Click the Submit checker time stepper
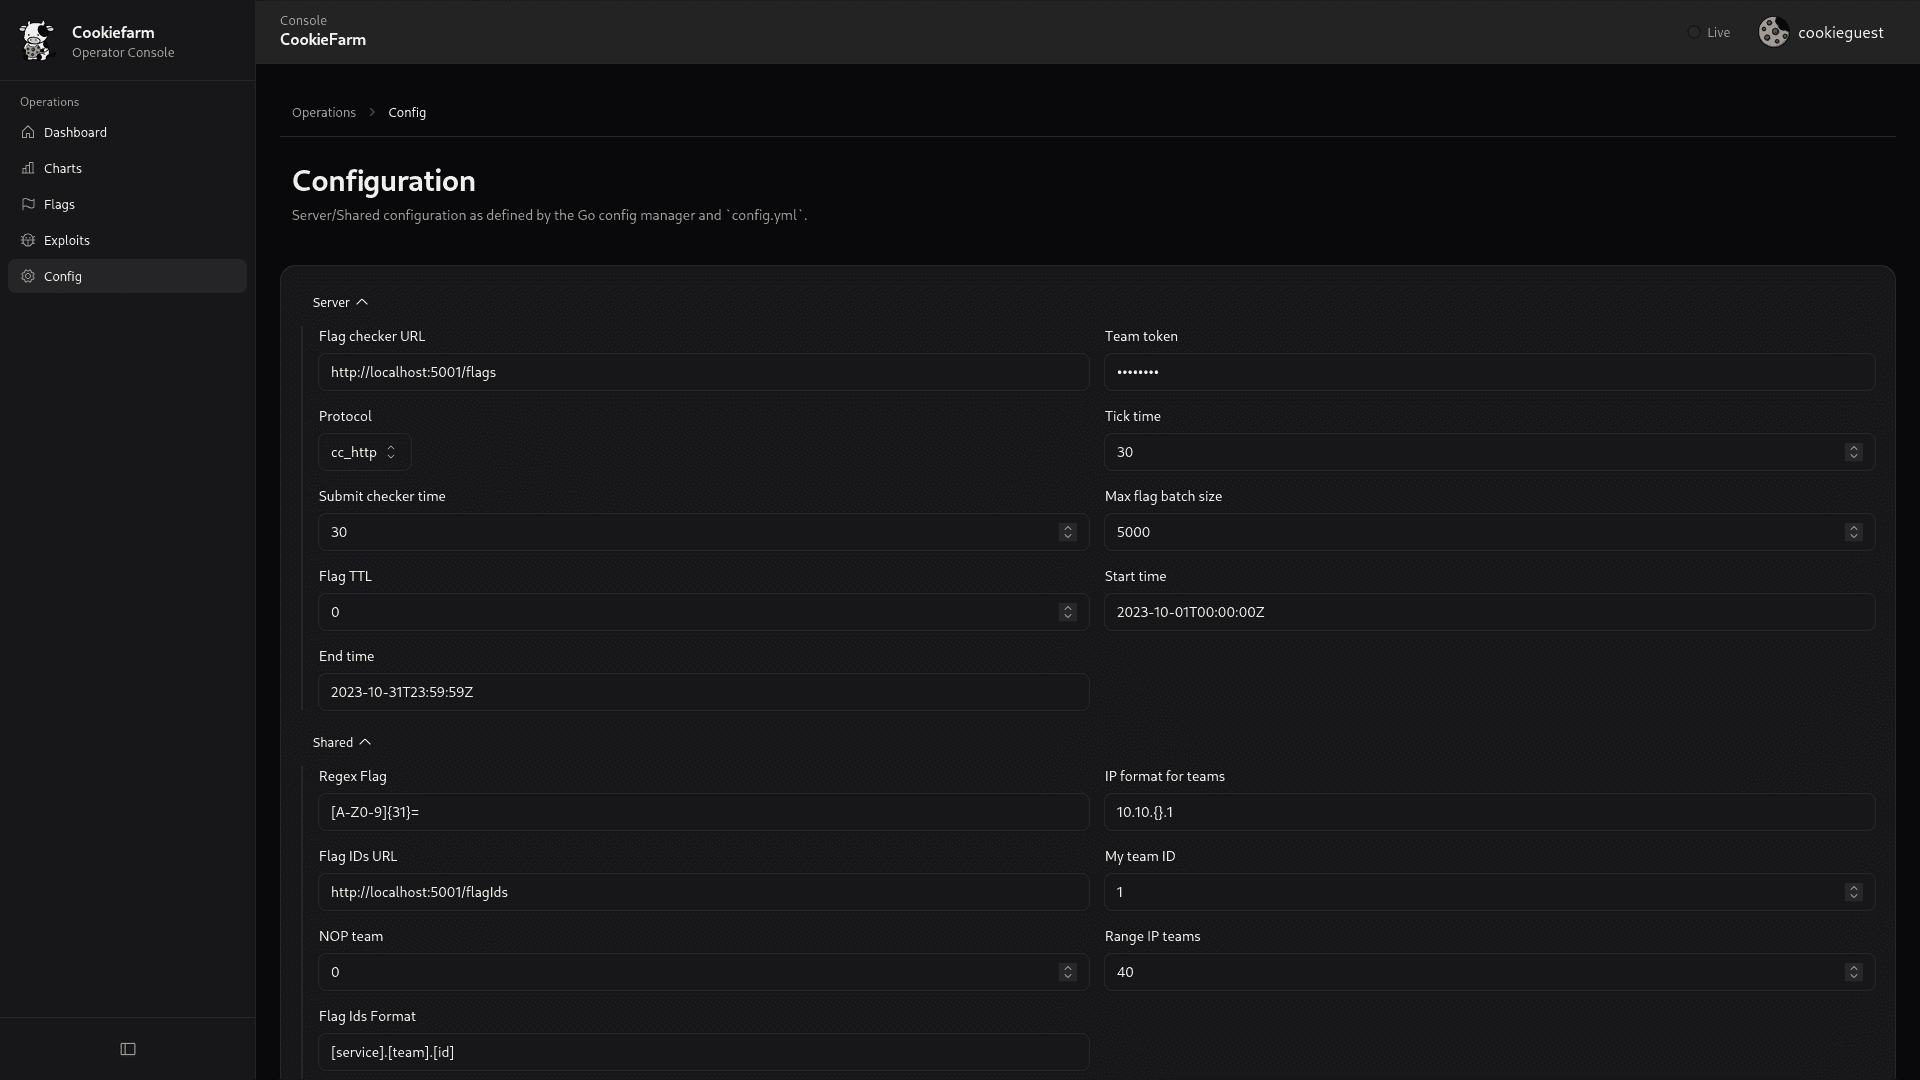This screenshot has height=1080, width=1920. [x=1067, y=532]
